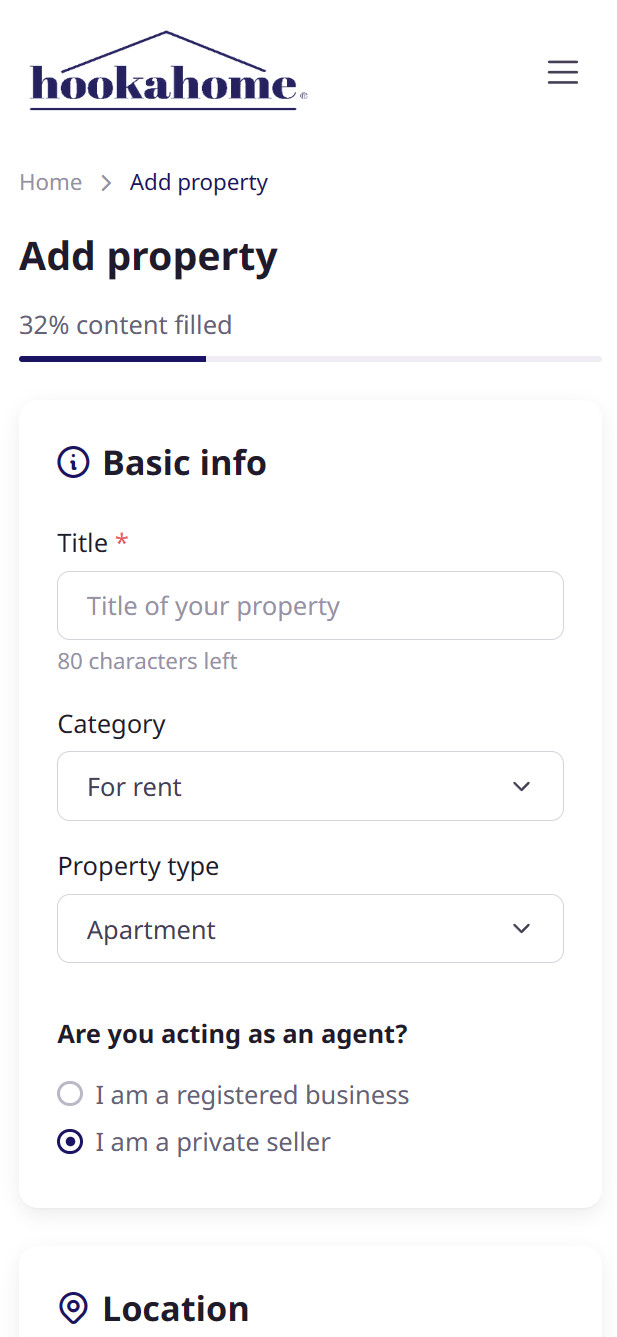This screenshot has width=617, height=1337.
Task: Open the Category 'For rent' dropdown
Action: click(310, 786)
